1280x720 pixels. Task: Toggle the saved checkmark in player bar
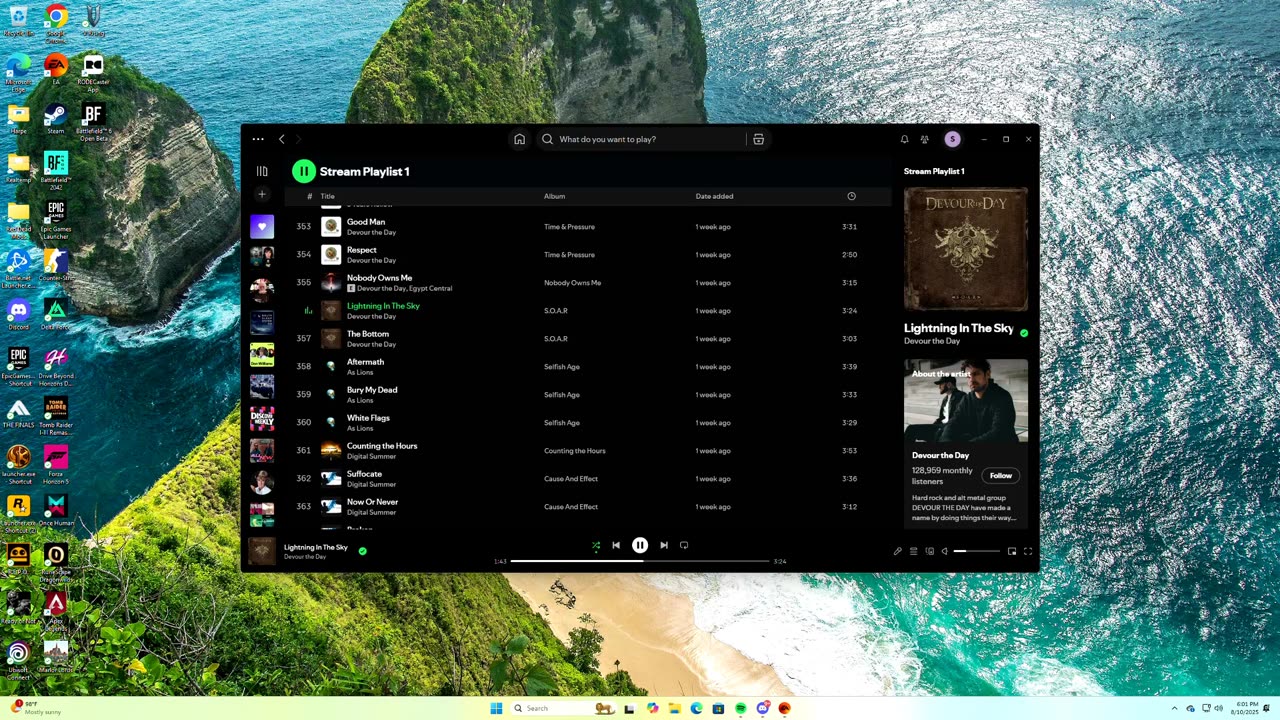pyautogui.click(x=363, y=550)
